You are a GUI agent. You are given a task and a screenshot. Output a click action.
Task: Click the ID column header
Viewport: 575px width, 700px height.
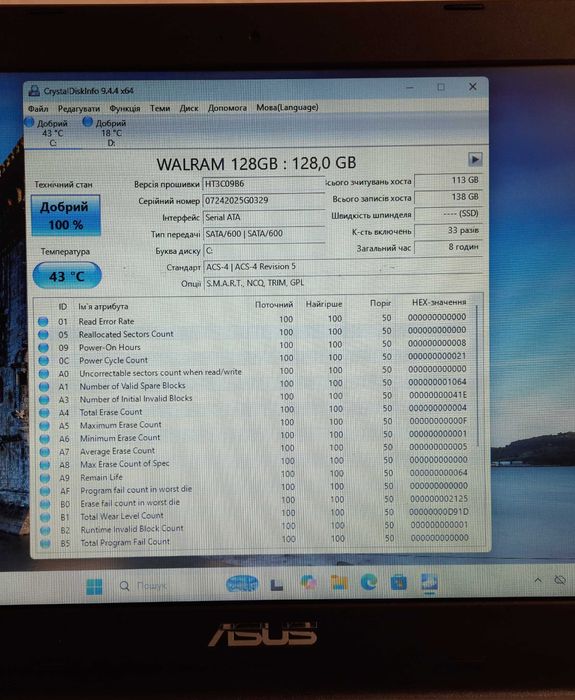[x=62, y=307]
